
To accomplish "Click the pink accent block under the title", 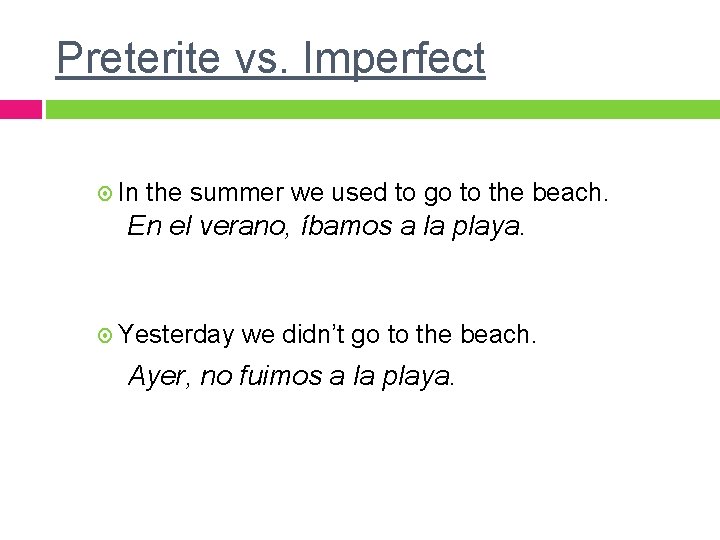I will pos(20,109).
